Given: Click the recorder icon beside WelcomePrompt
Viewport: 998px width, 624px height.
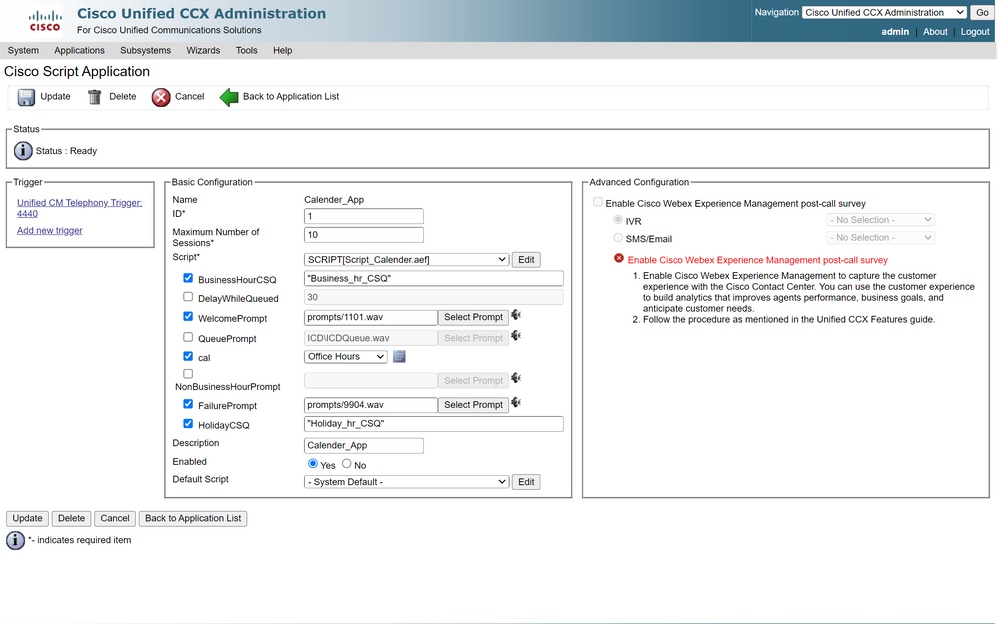Looking at the screenshot, I should coord(516,315).
